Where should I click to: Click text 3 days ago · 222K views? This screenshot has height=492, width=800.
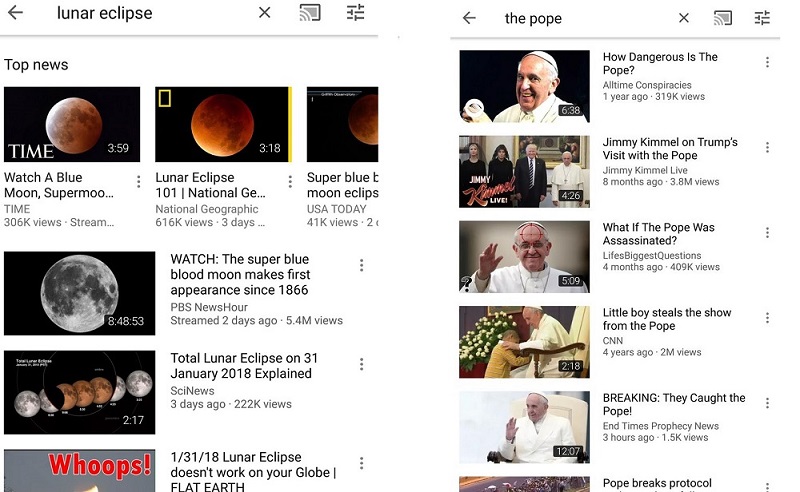coord(231,404)
